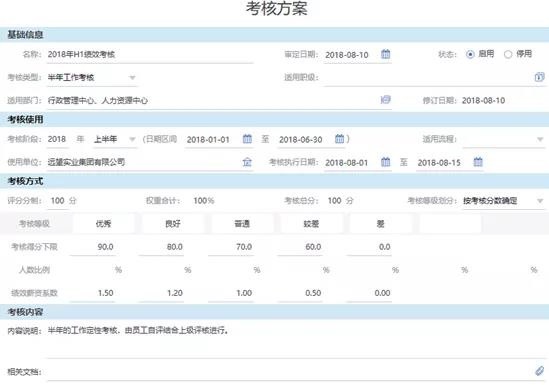The height and width of the screenshot is (385, 549).
Task: Open calendar for 考核执行日期 2018-08-01
Action: [x=385, y=162]
